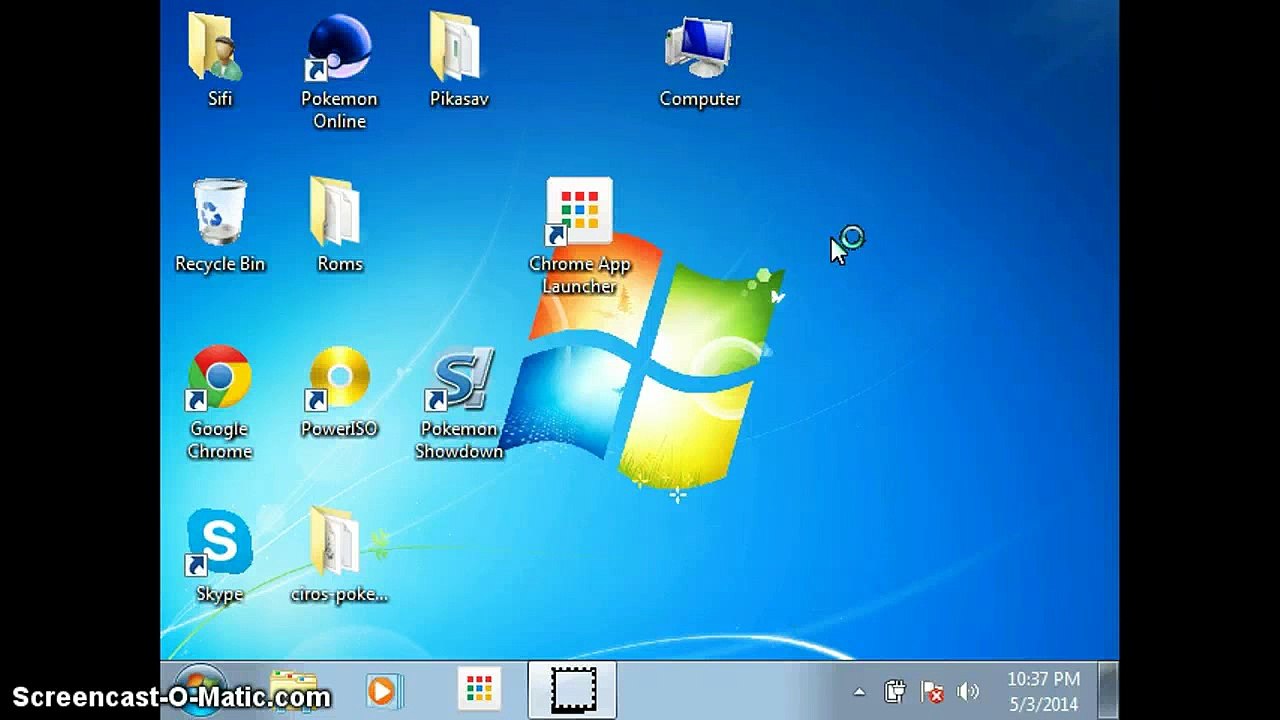Open the Pikasav folder

tap(459, 58)
